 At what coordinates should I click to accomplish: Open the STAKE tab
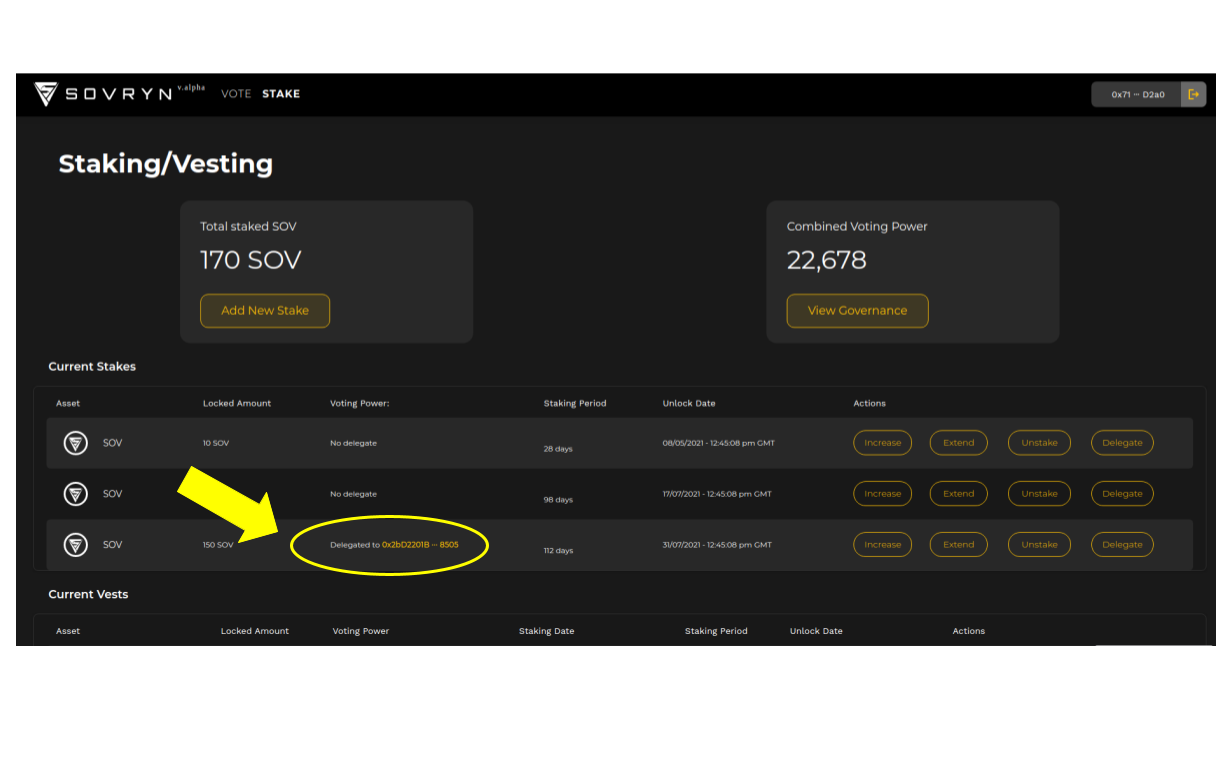coord(281,94)
